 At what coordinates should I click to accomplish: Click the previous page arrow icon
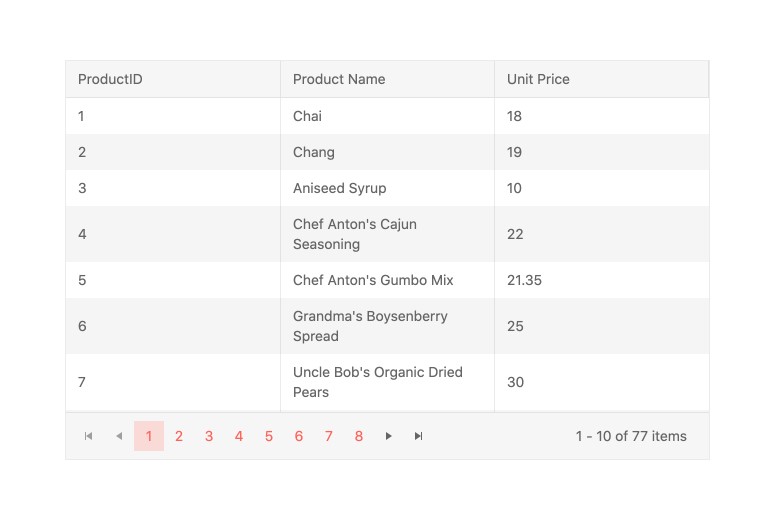click(119, 436)
